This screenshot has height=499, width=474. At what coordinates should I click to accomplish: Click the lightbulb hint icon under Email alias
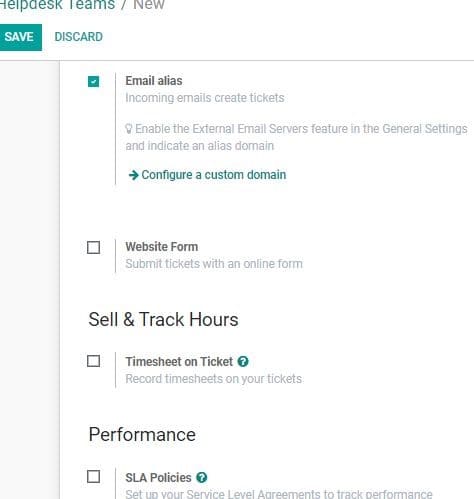tap(129, 129)
